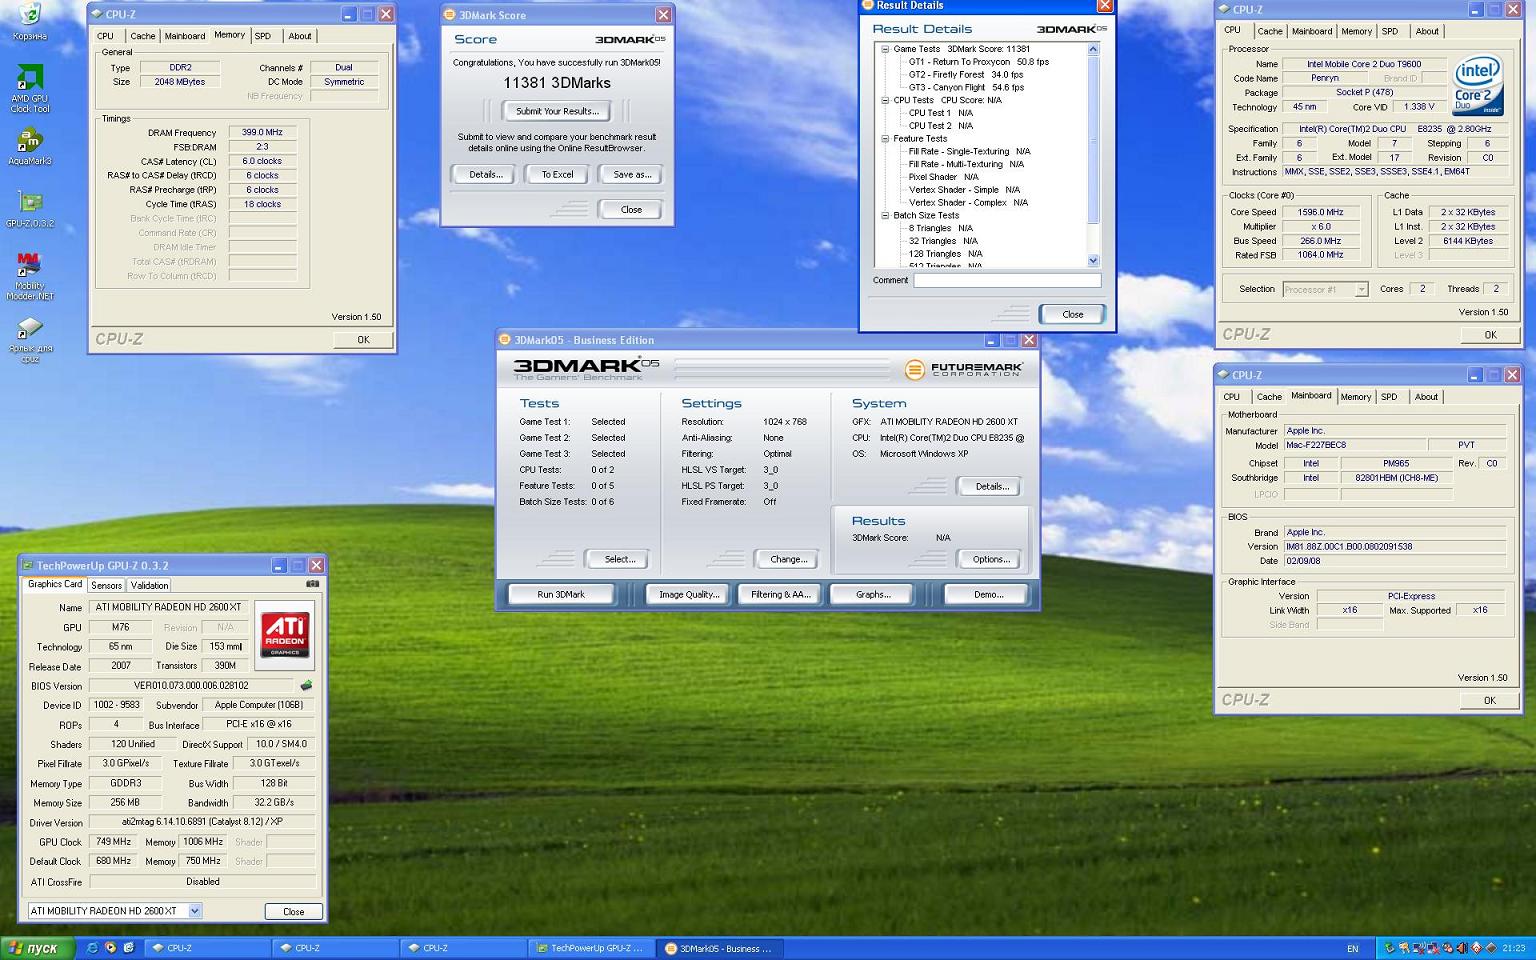Click Result Details scrollbar down arrow
1536x960 pixels.
[x=1093, y=260]
